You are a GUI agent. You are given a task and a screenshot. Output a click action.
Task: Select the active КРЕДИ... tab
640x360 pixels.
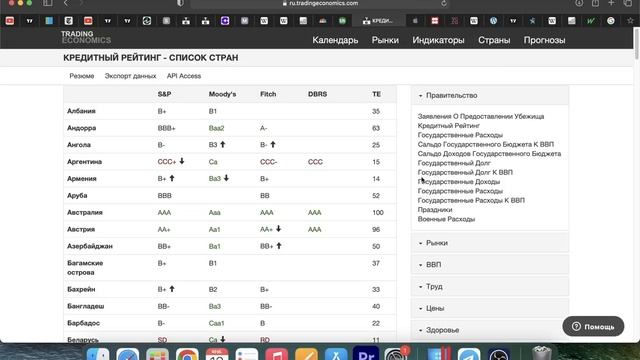click(x=378, y=21)
